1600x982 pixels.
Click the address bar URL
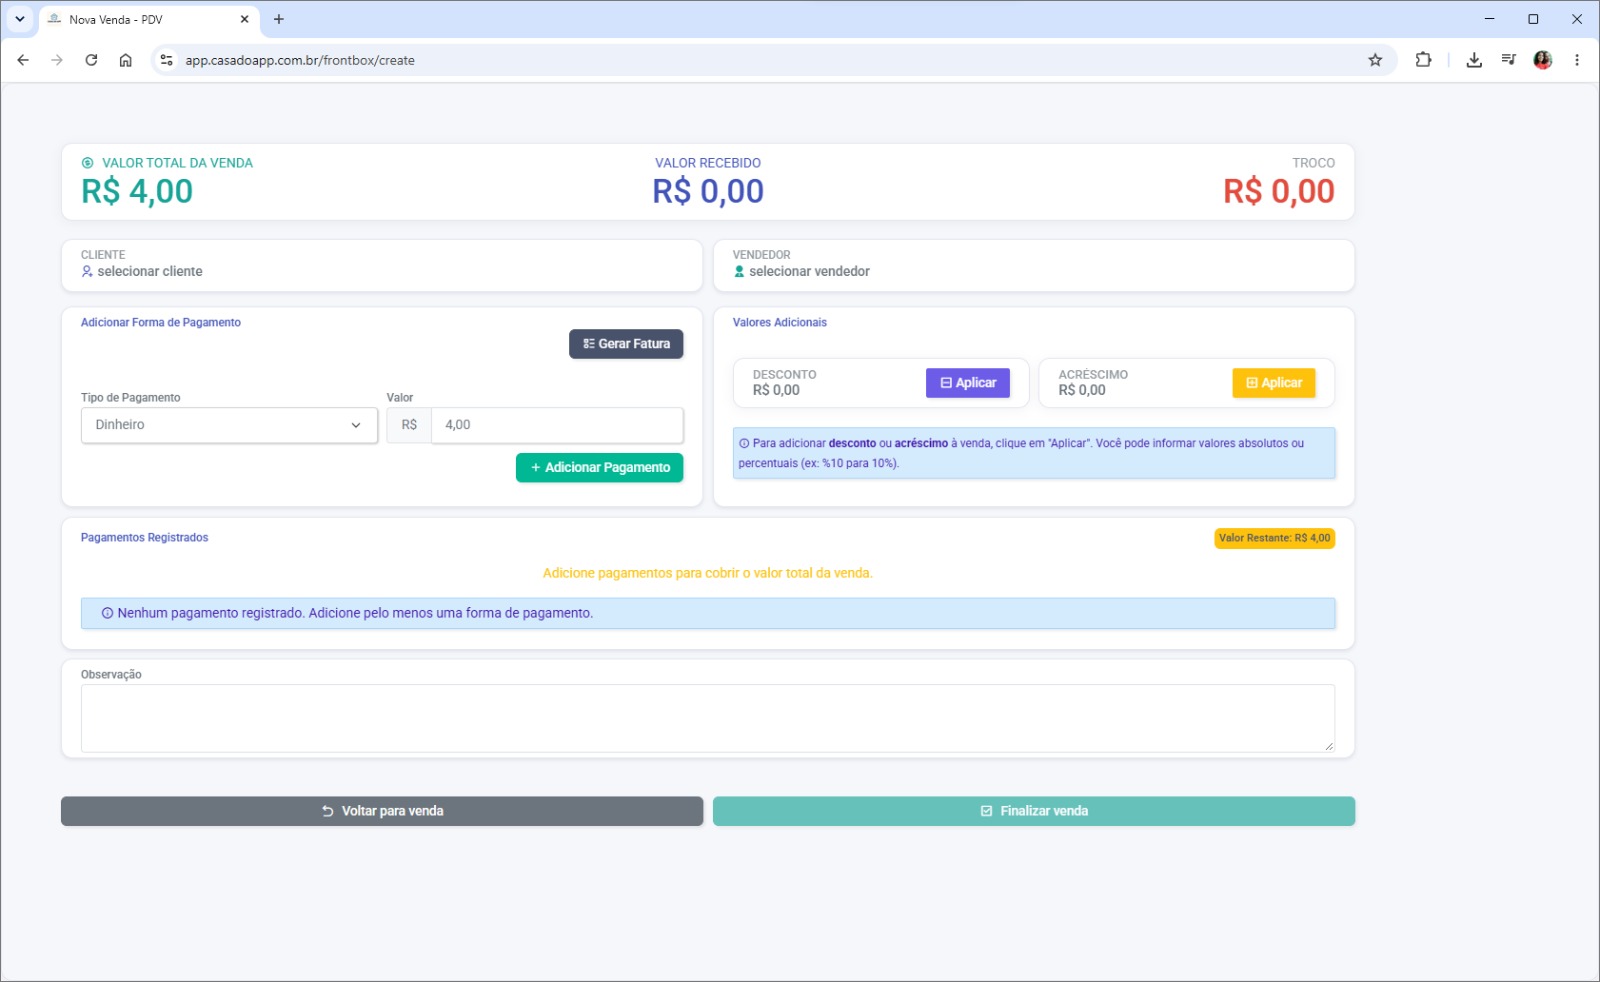coord(300,60)
